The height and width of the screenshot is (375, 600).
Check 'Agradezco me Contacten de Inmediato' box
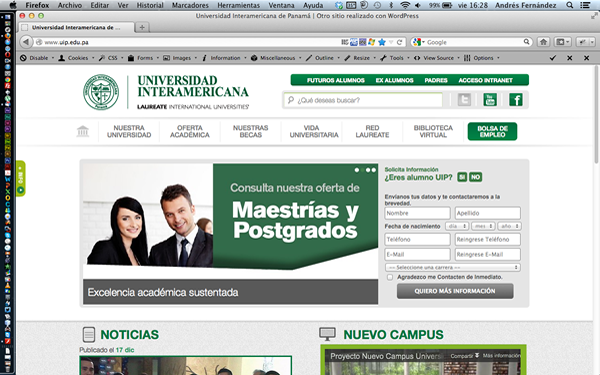pos(390,277)
